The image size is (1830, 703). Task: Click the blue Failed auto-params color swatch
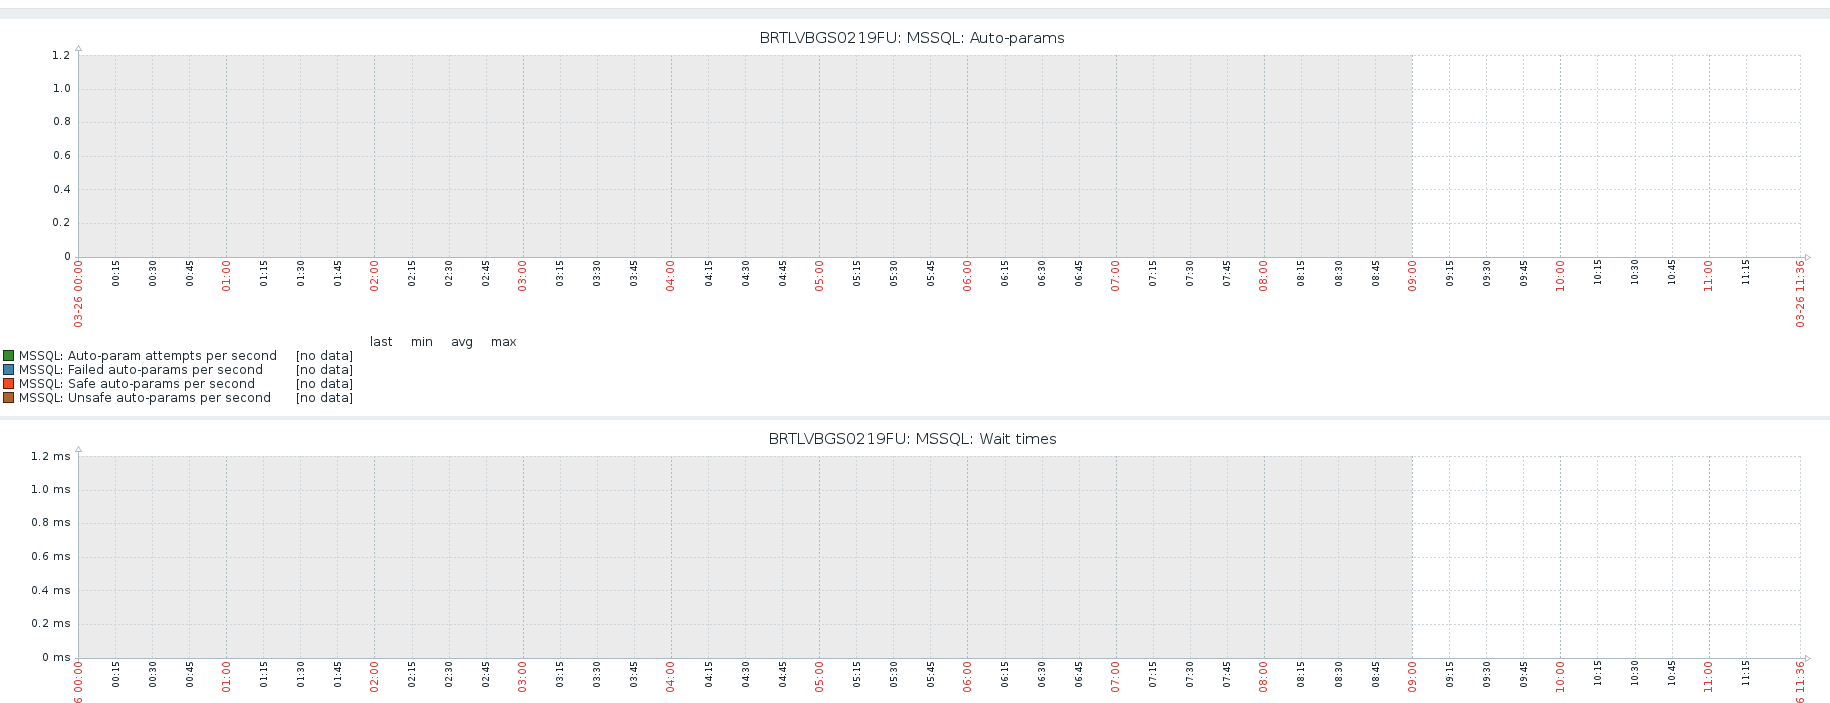pos(9,370)
